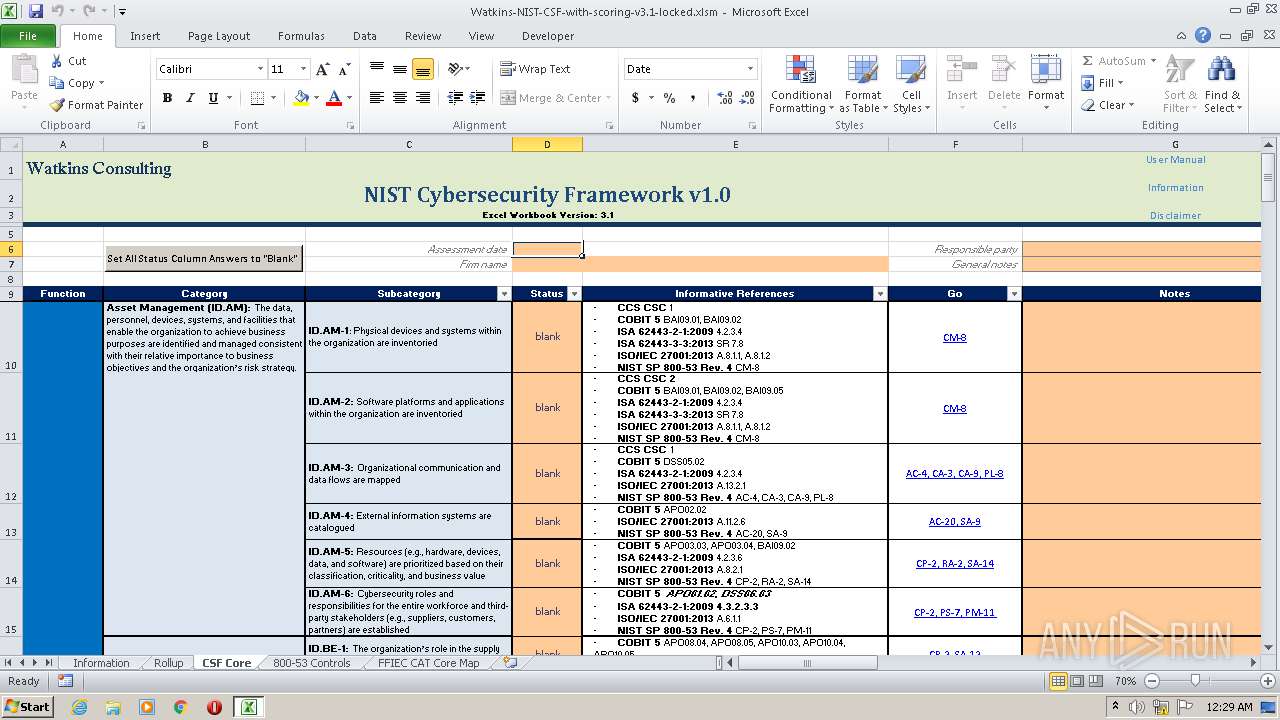Toggle Align Text Right
Screen dimensions: 1280x720
coord(423,98)
